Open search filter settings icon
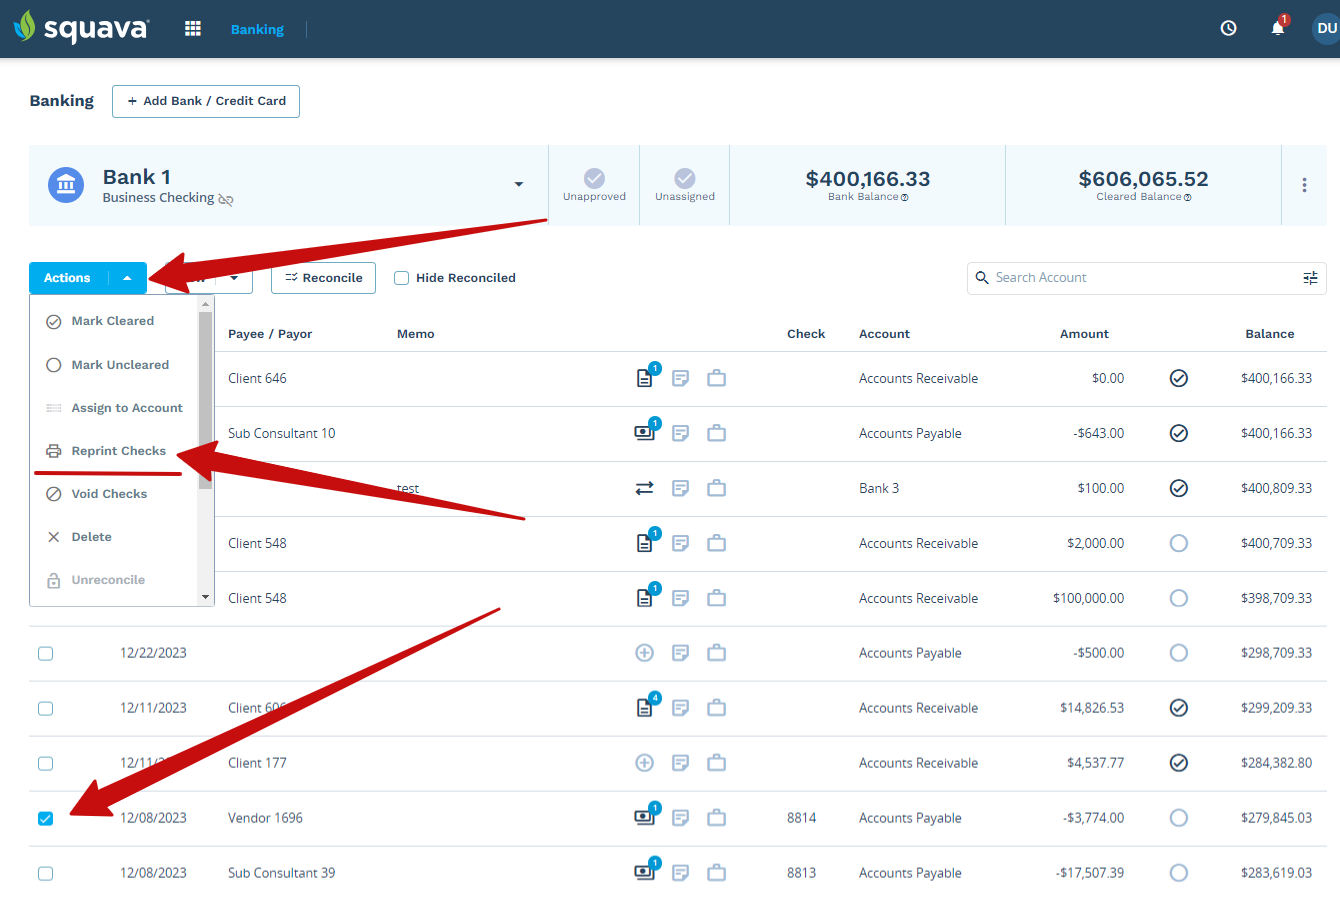 point(1310,278)
